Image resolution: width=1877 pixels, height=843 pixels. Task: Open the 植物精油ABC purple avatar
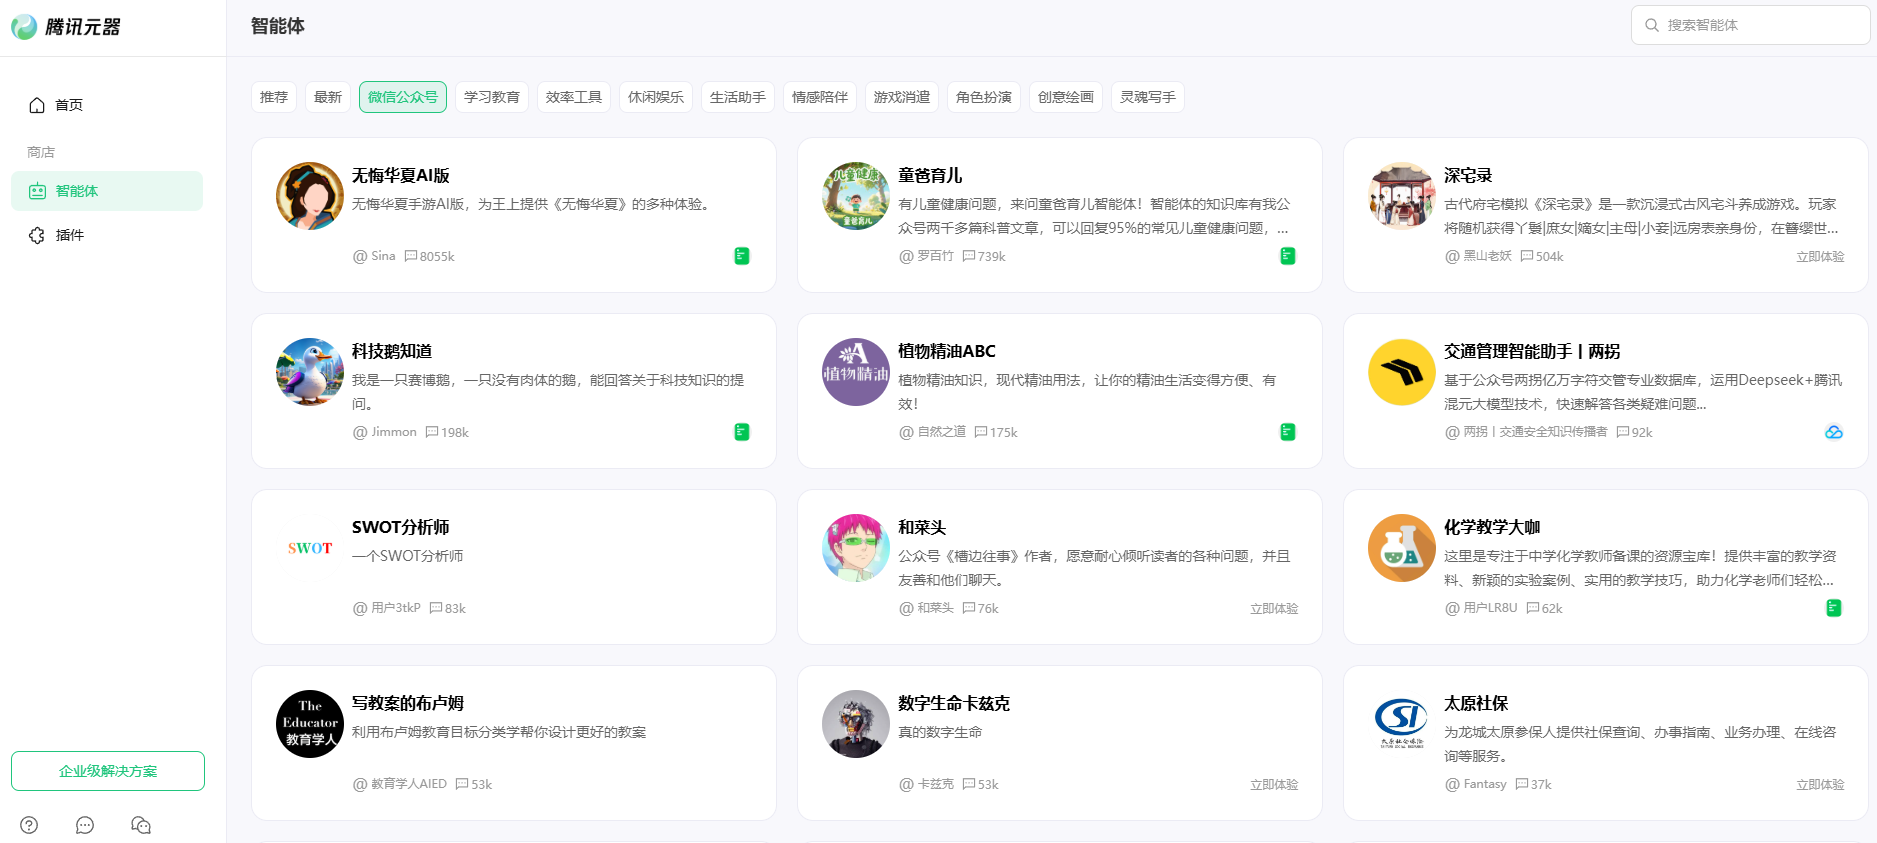pos(856,372)
